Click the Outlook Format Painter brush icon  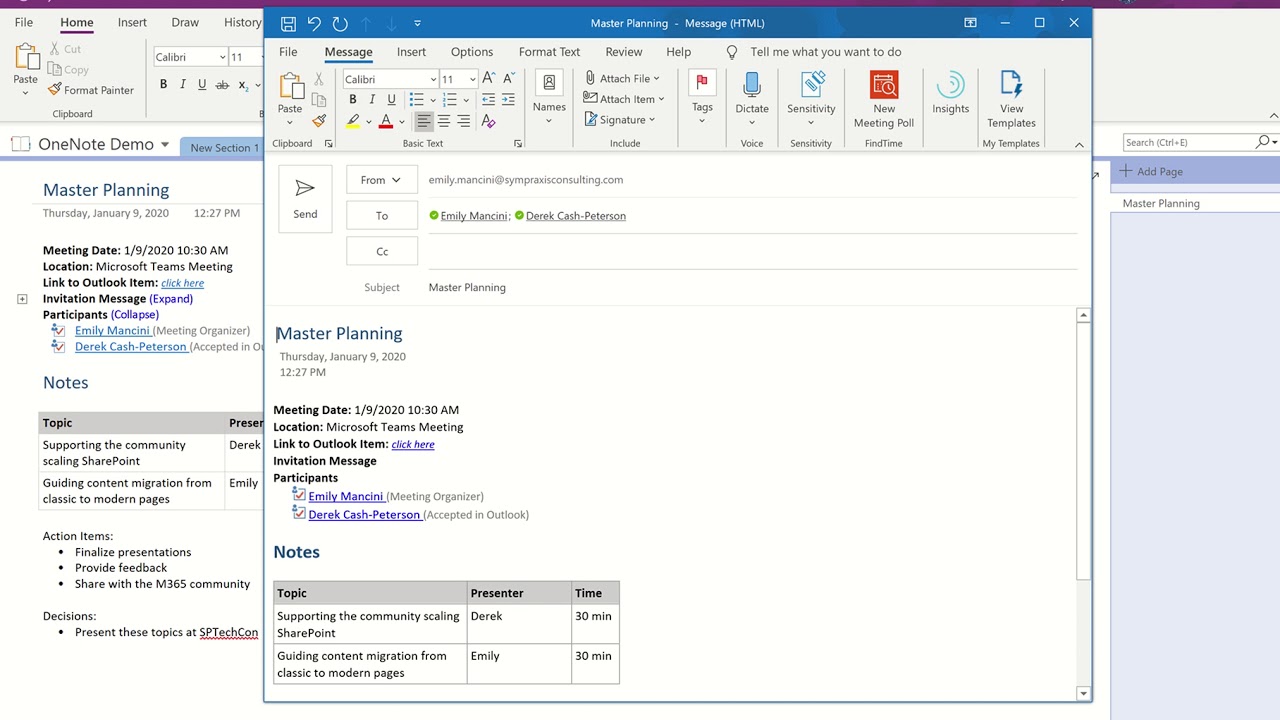(x=319, y=121)
